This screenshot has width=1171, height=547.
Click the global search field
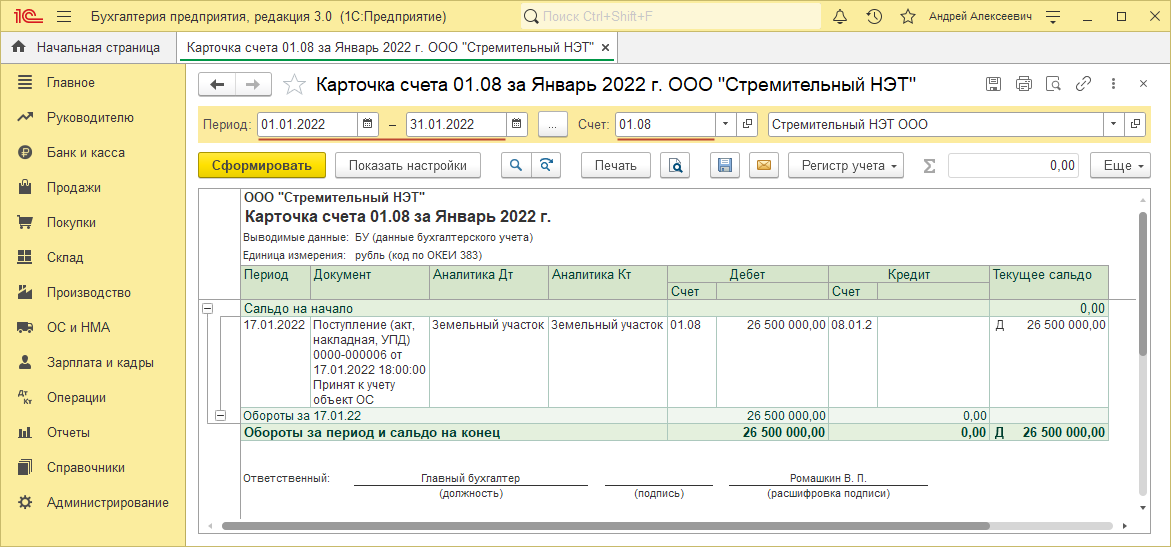[670, 16]
